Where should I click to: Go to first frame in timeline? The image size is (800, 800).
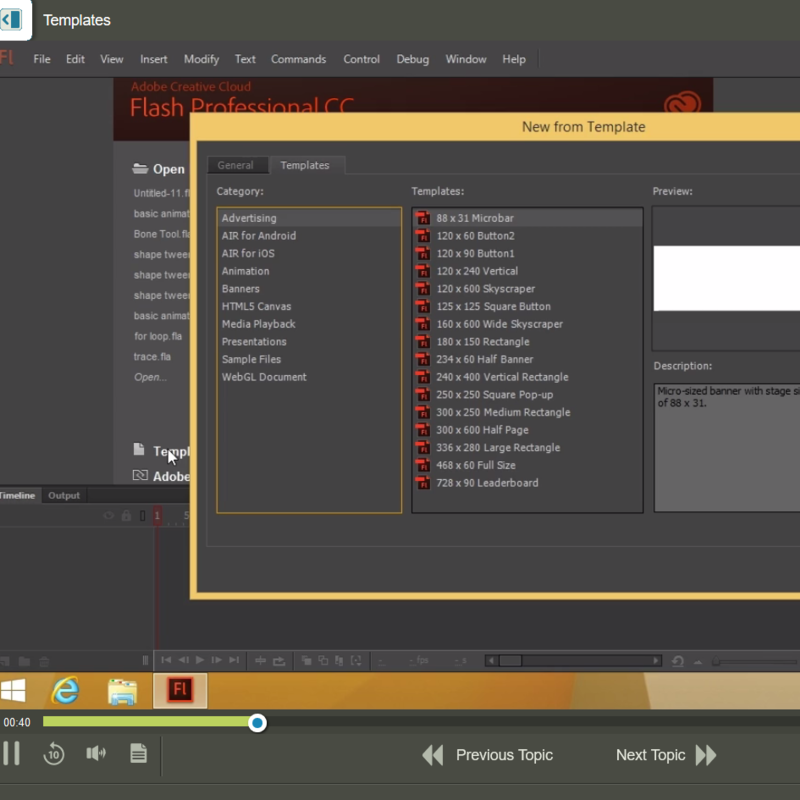pos(166,660)
